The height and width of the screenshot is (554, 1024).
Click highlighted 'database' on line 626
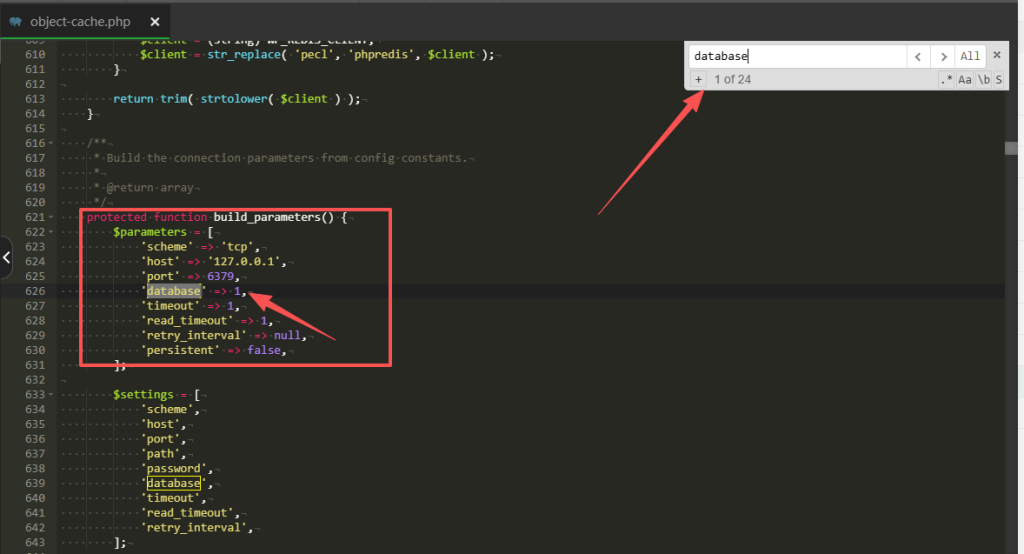pyautogui.click(x=174, y=291)
